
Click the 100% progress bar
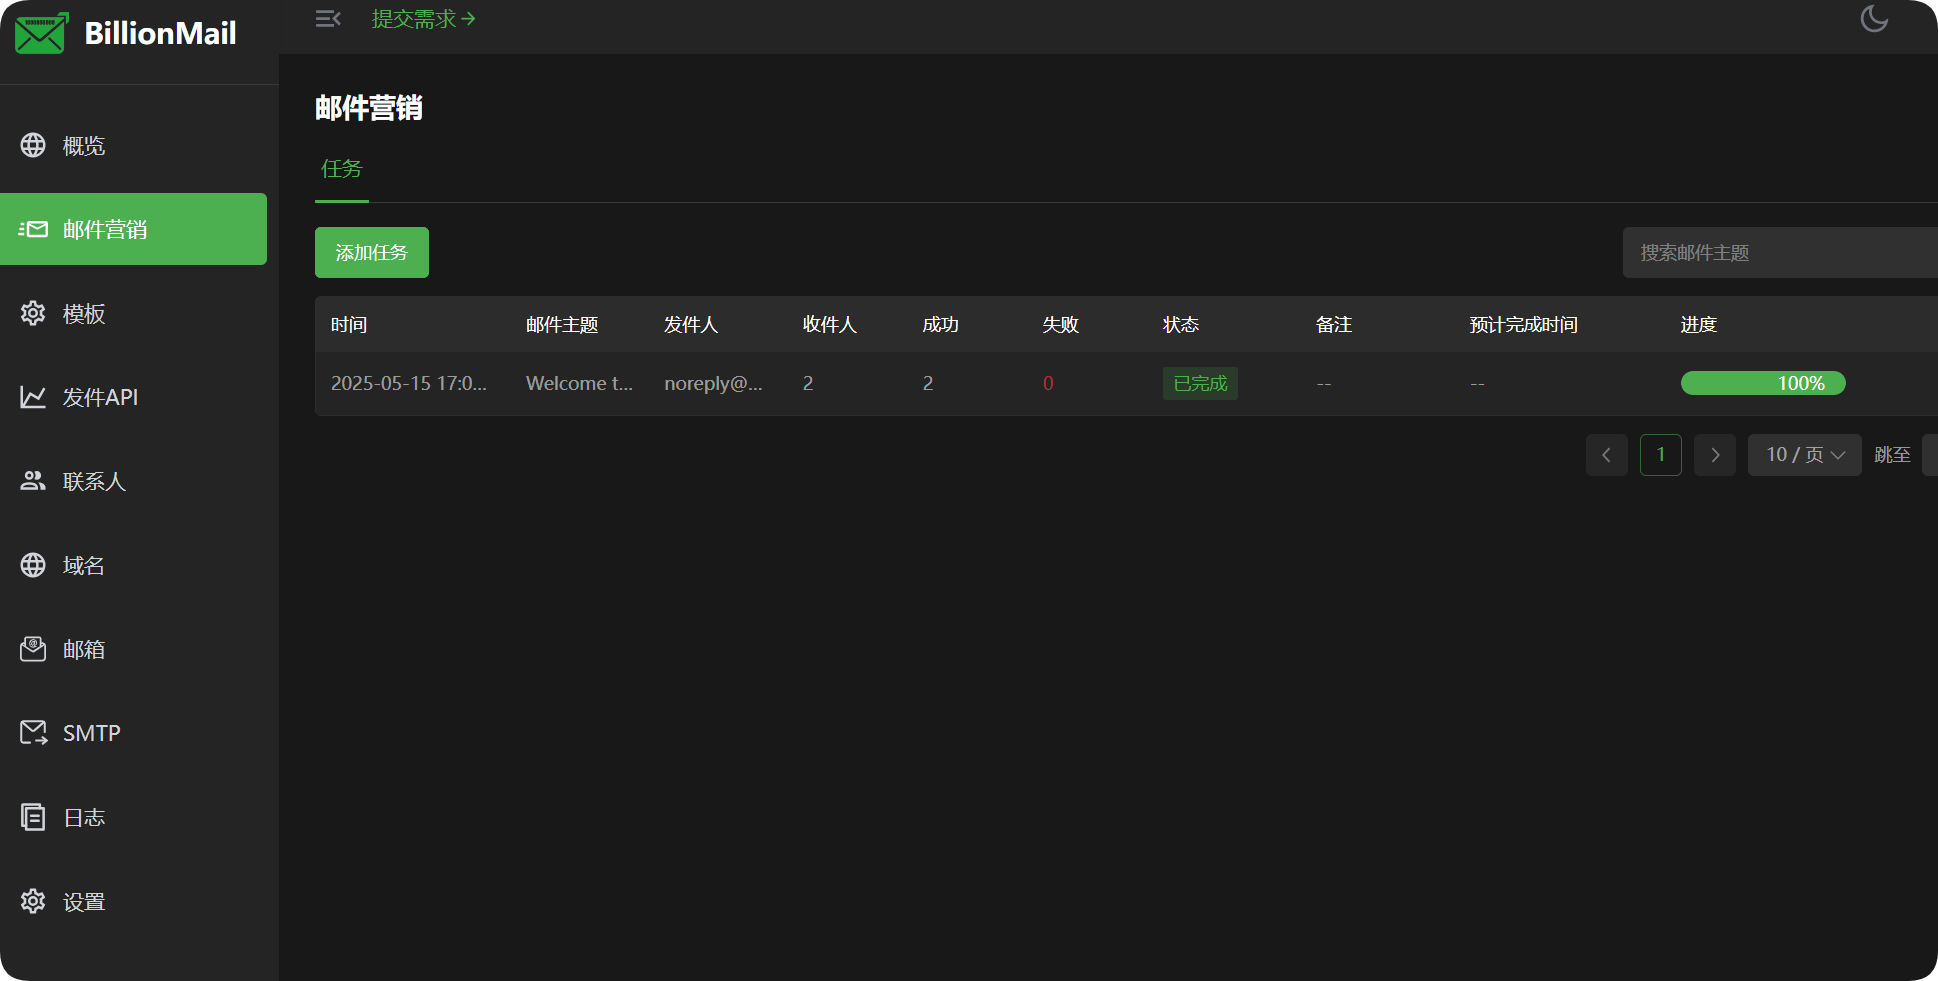pyautogui.click(x=1763, y=383)
